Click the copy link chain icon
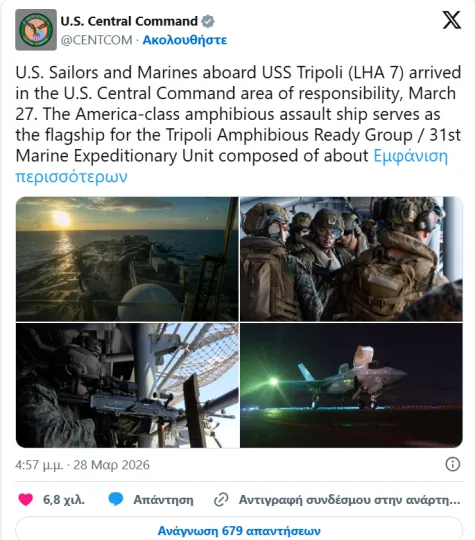Screen dimensions: 475x540 [x=221, y=500]
